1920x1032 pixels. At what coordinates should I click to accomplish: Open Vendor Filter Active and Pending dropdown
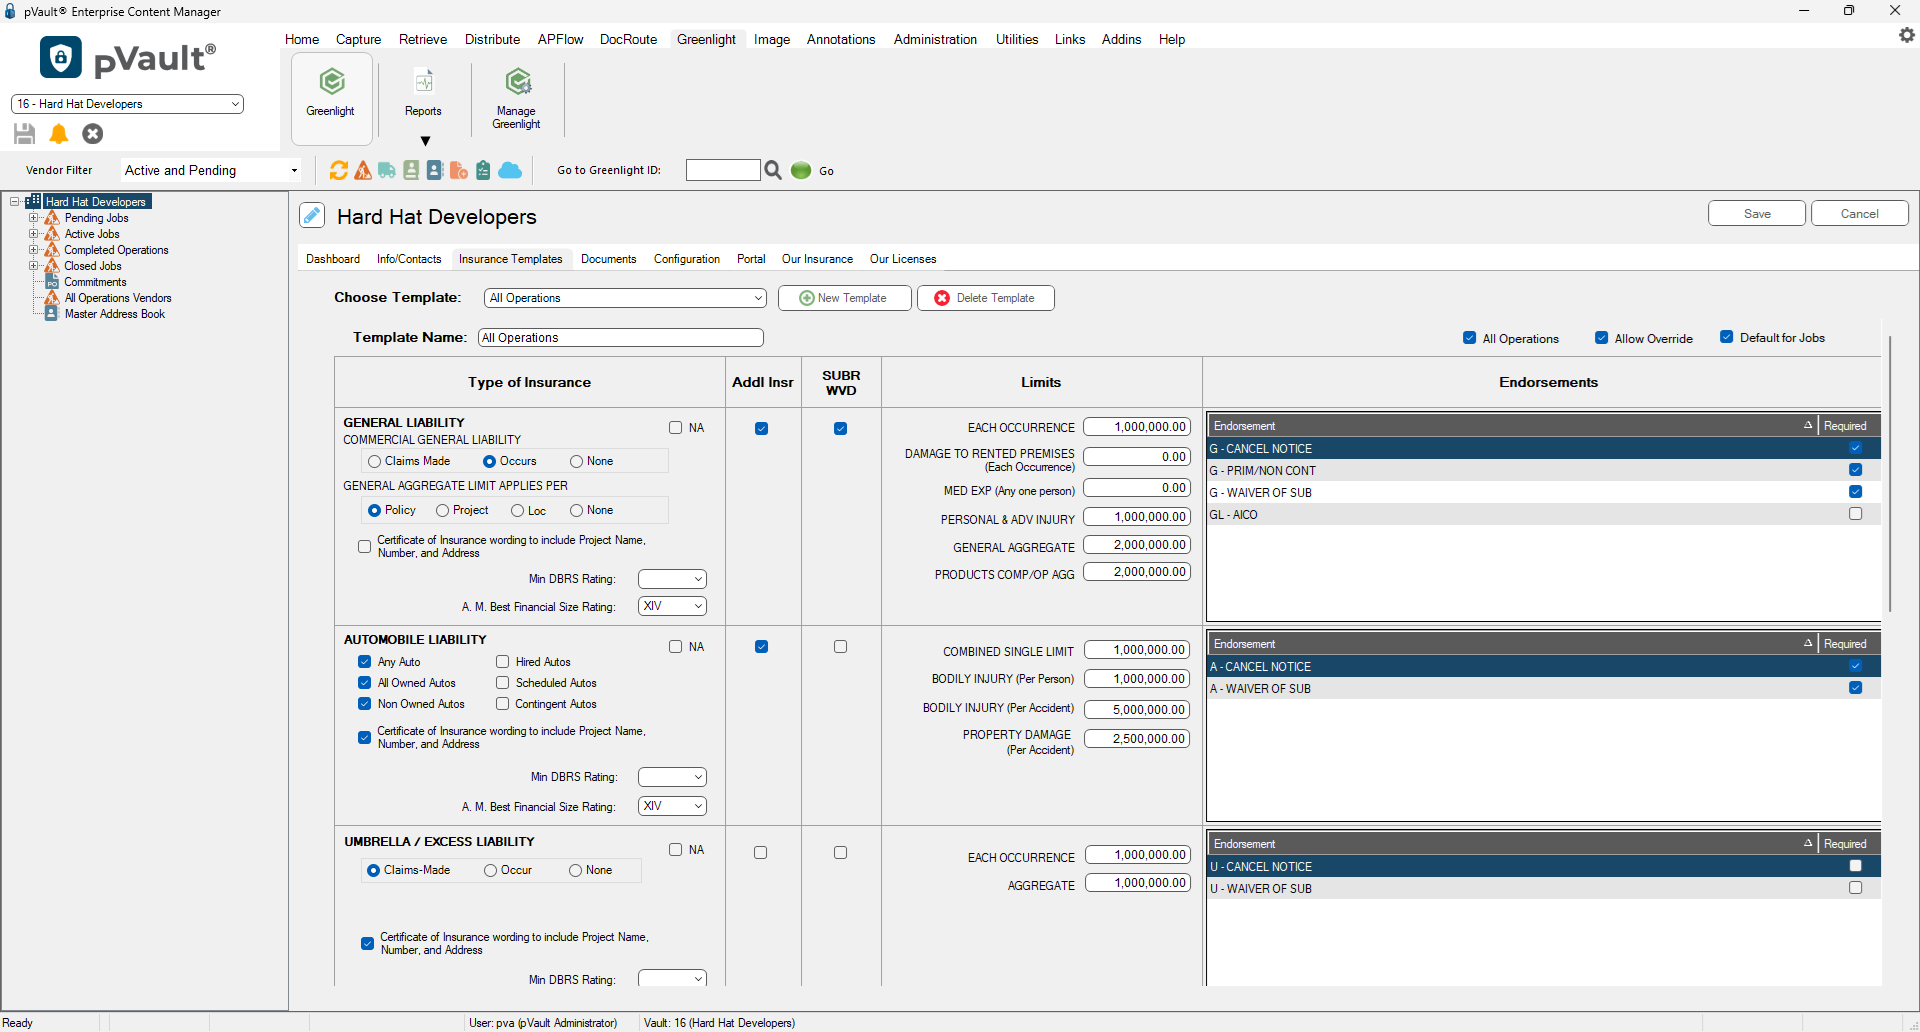coord(211,171)
